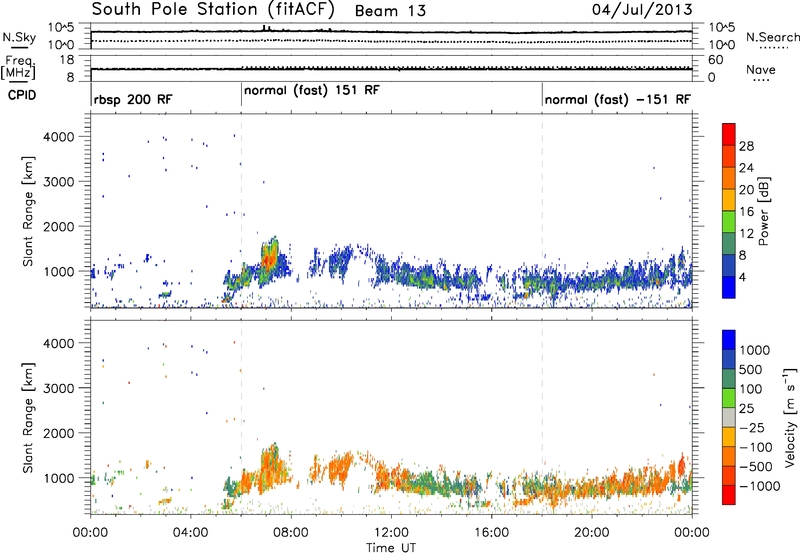The width and height of the screenshot is (800, 554).
Task: Pick the light green 25-100 Velocity segment
Action: tap(729, 398)
